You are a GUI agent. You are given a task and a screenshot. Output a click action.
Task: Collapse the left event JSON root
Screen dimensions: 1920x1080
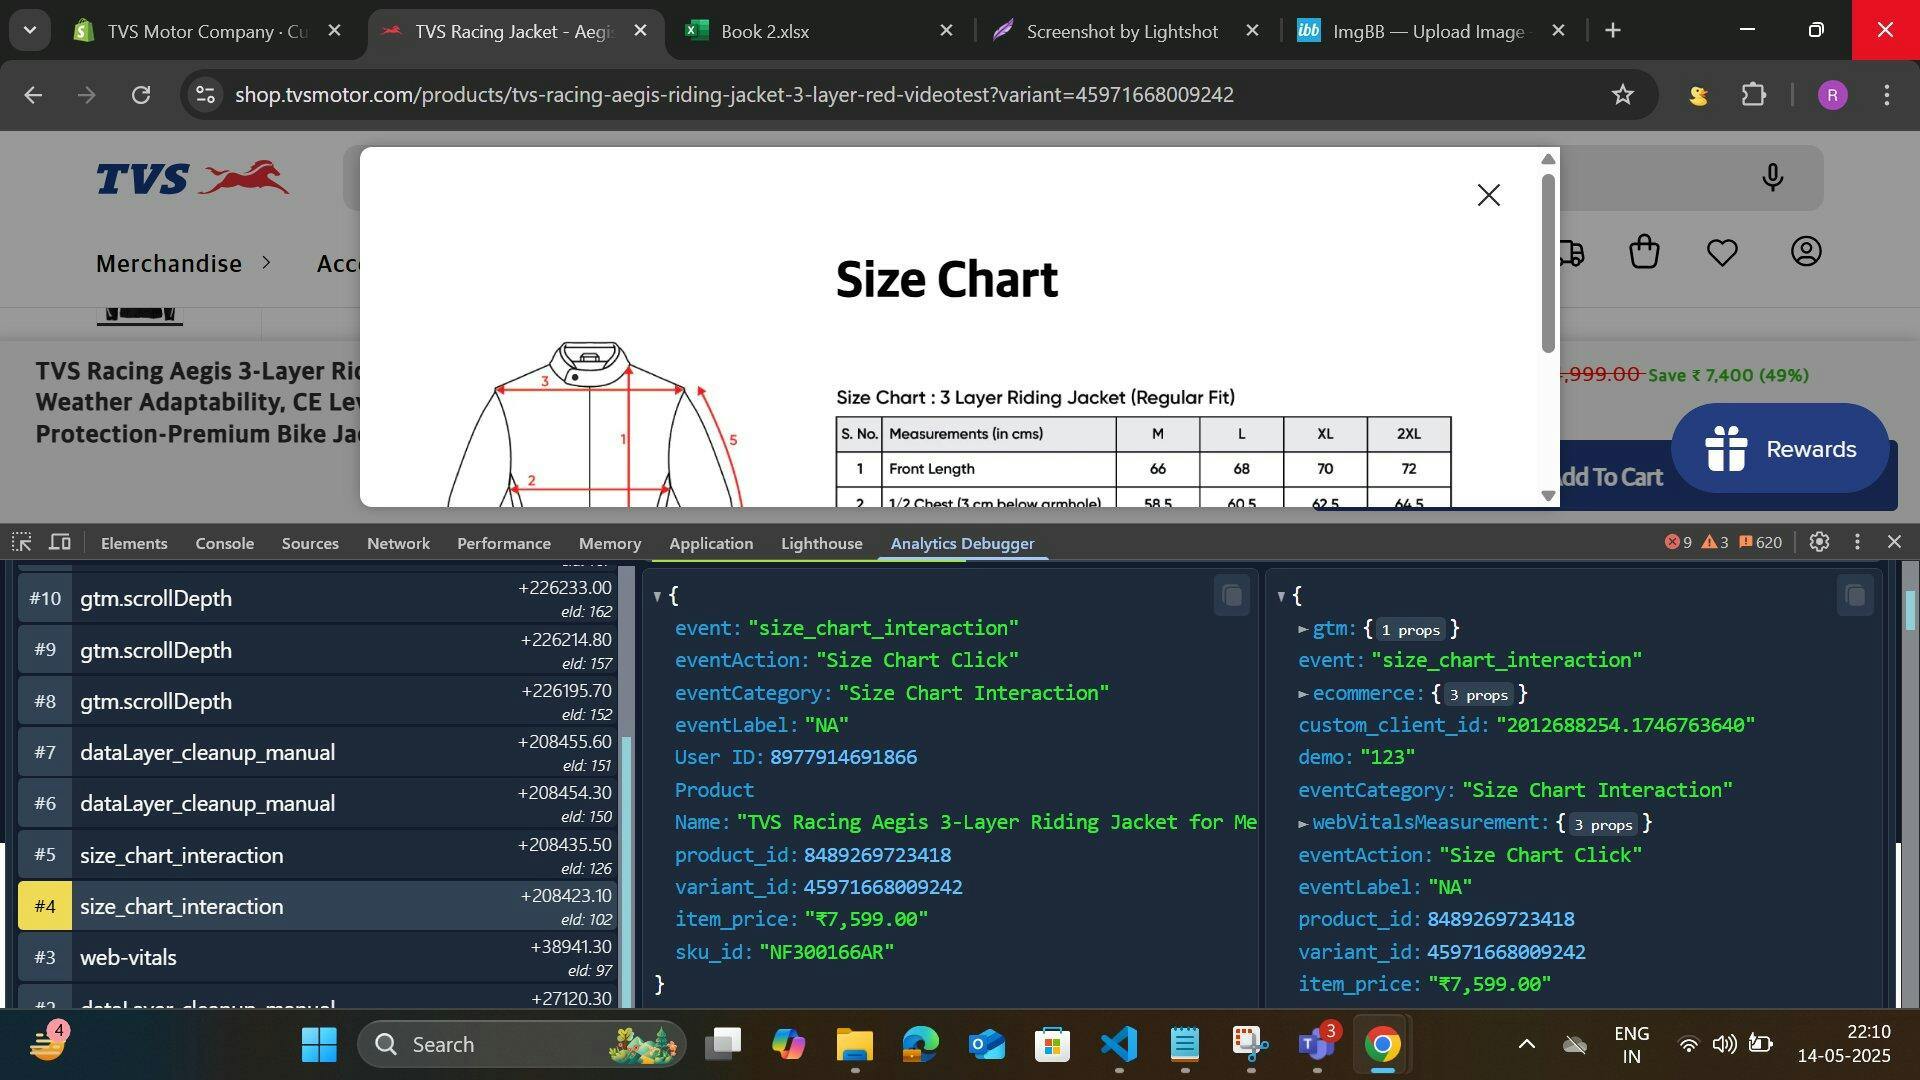[x=657, y=597]
